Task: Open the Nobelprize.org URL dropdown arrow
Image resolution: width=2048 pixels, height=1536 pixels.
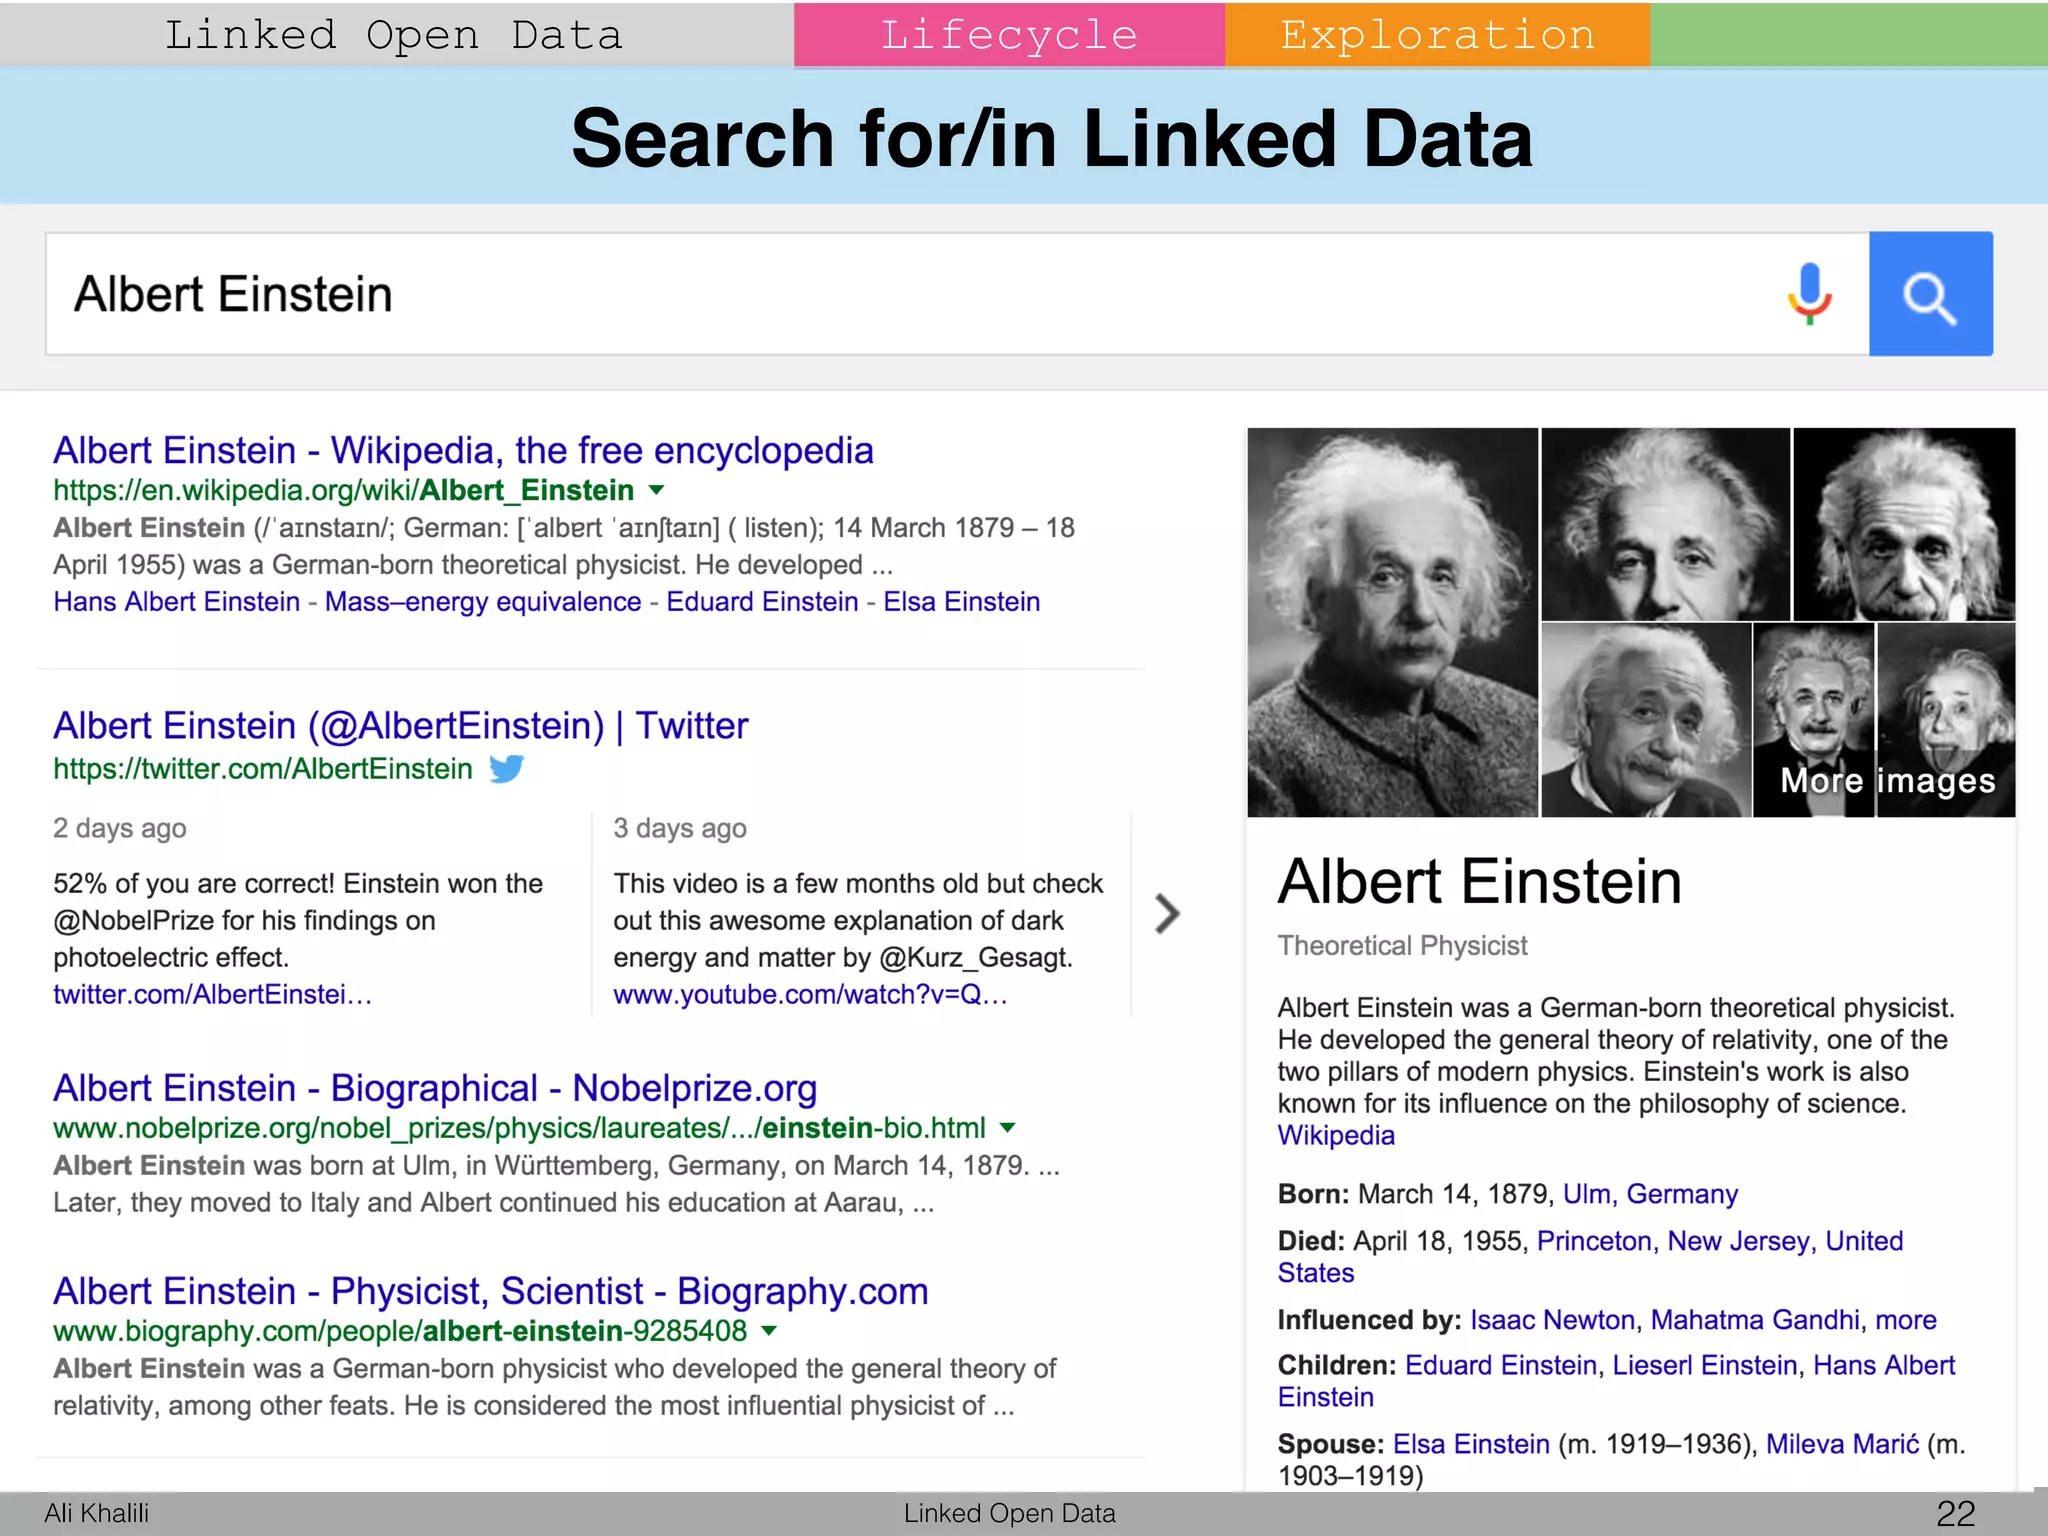Action: click(x=1008, y=1128)
